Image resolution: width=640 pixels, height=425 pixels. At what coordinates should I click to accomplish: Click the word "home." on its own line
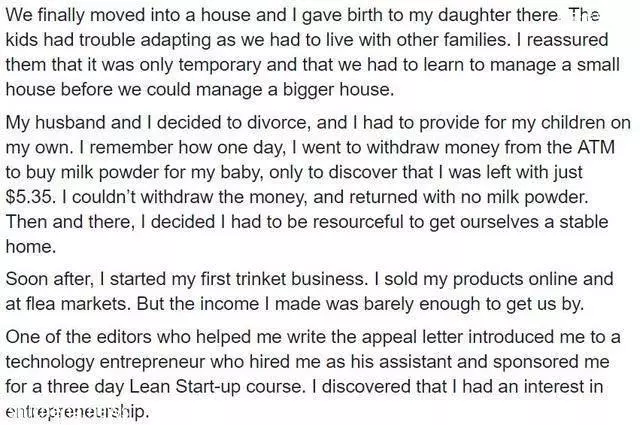[x=31, y=247]
